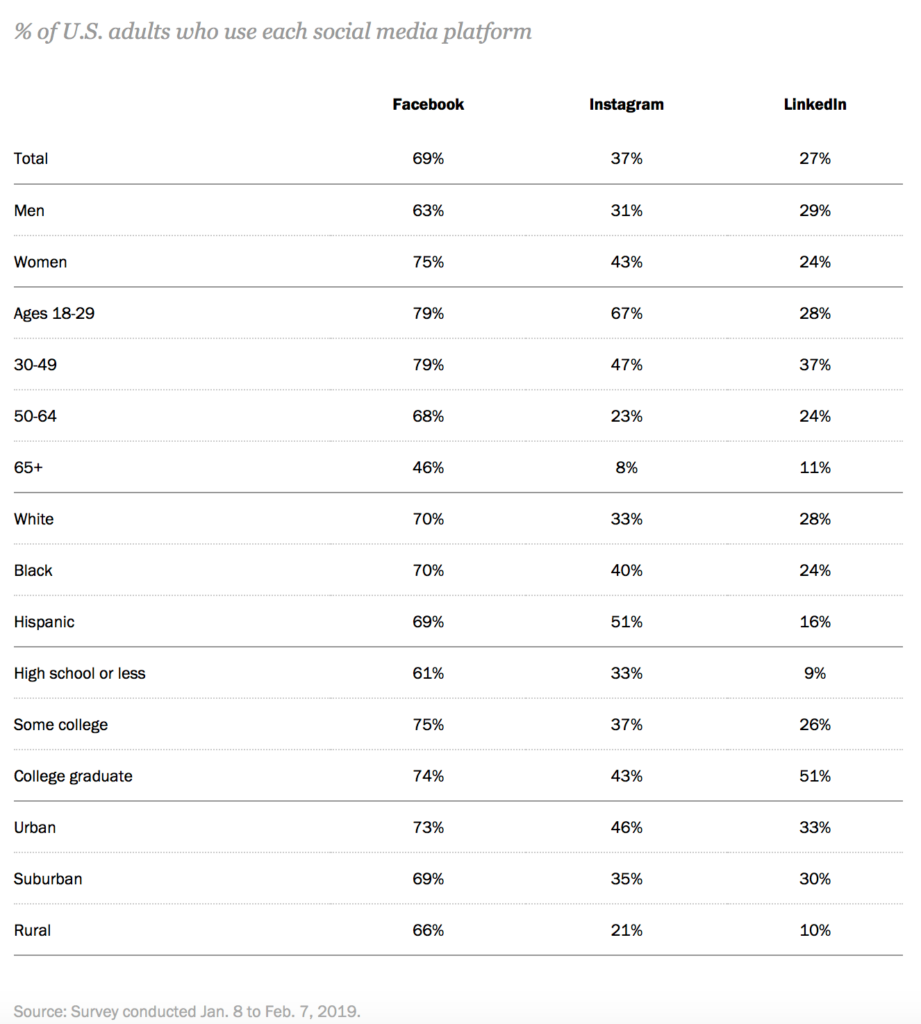Click the Facebook column header
The image size is (921, 1024).
tap(428, 104)
